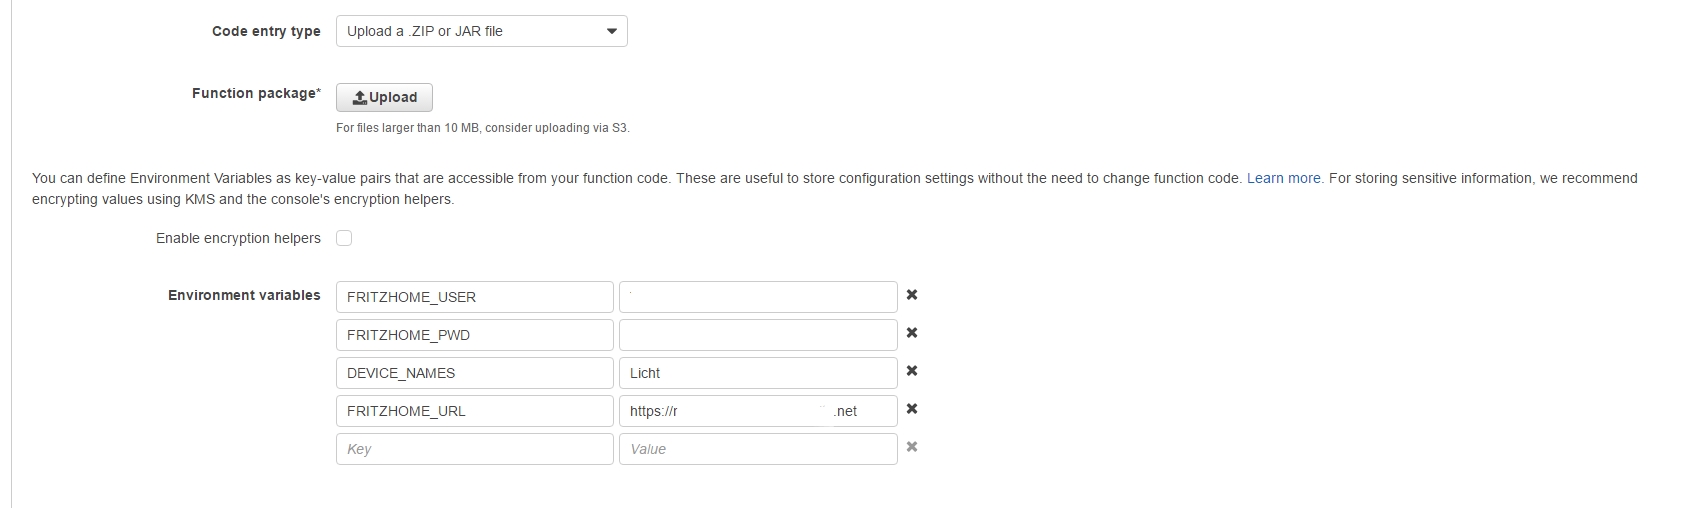Edit the https URL value field
This screenshot has width=1681, height=508.
(757, 411)
